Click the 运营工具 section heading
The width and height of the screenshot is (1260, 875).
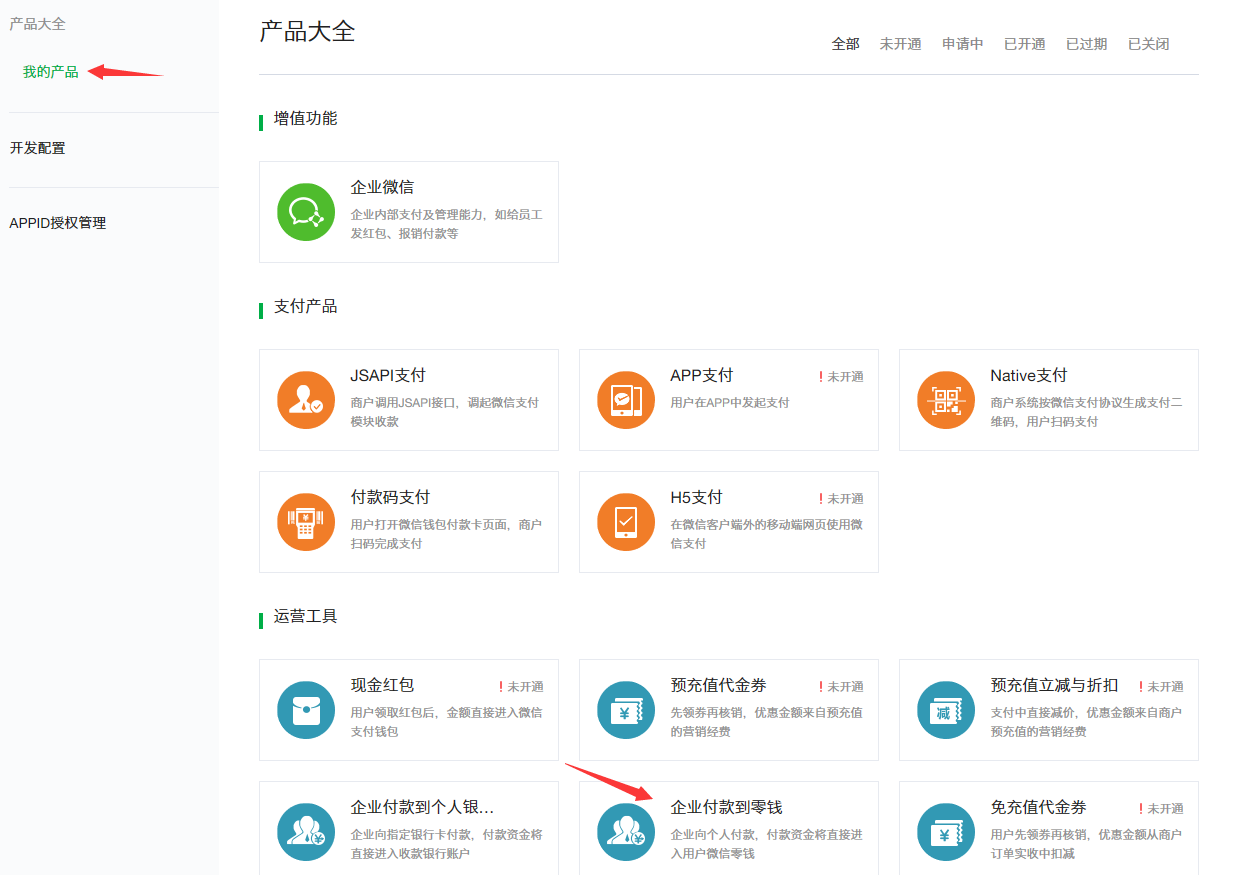306,616
